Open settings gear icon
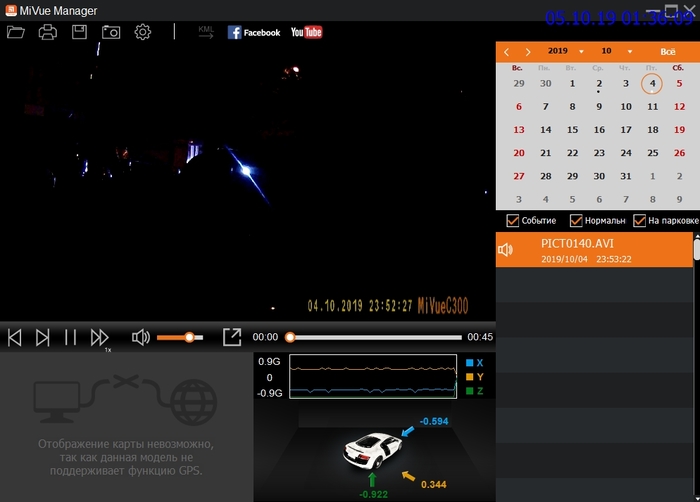The image size is (700, 502). click(x=143, y=32)
